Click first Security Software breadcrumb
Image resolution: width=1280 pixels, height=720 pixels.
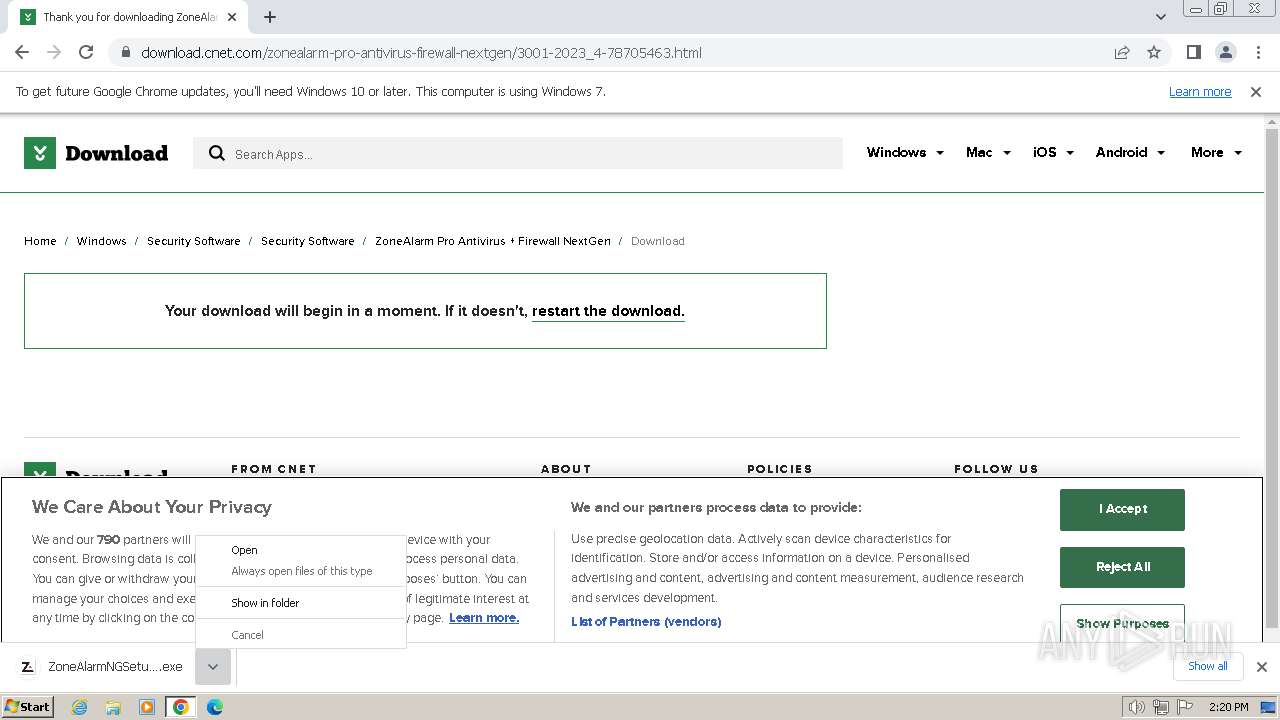193,241
